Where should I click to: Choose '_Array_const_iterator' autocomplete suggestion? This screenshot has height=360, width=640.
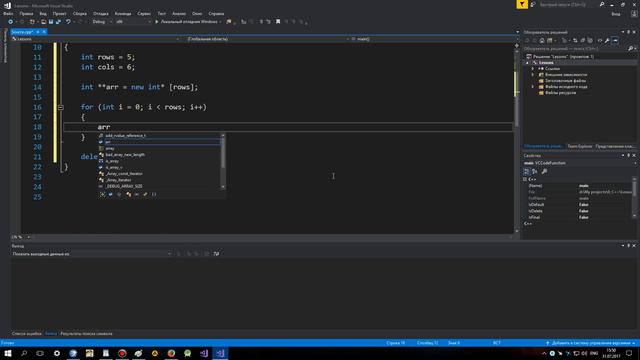click(159, 174)
